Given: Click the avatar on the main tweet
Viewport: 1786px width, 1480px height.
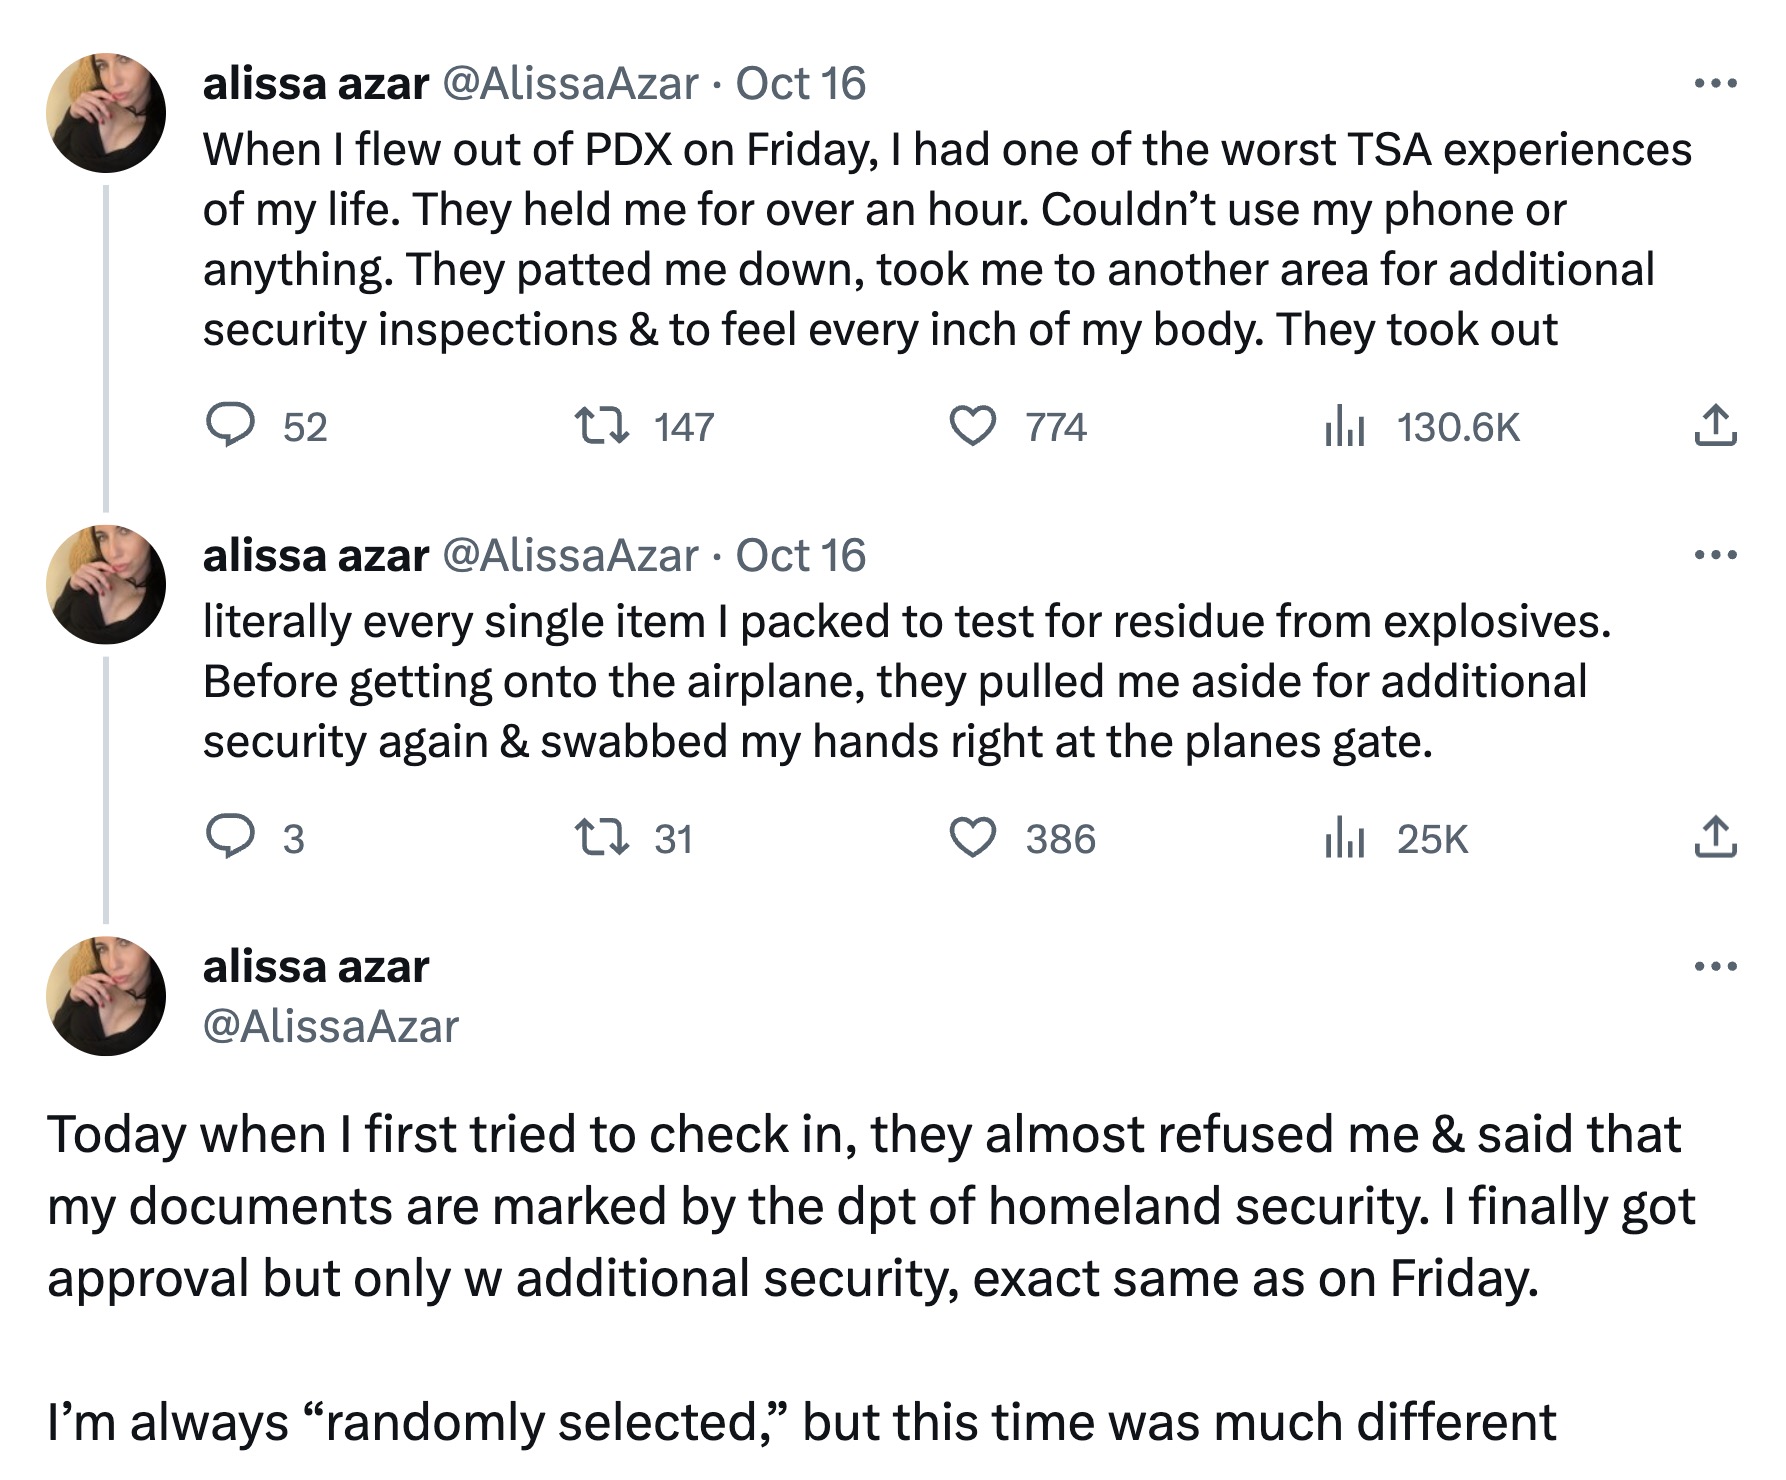Looking at the screenshot, I should (106, 996).
